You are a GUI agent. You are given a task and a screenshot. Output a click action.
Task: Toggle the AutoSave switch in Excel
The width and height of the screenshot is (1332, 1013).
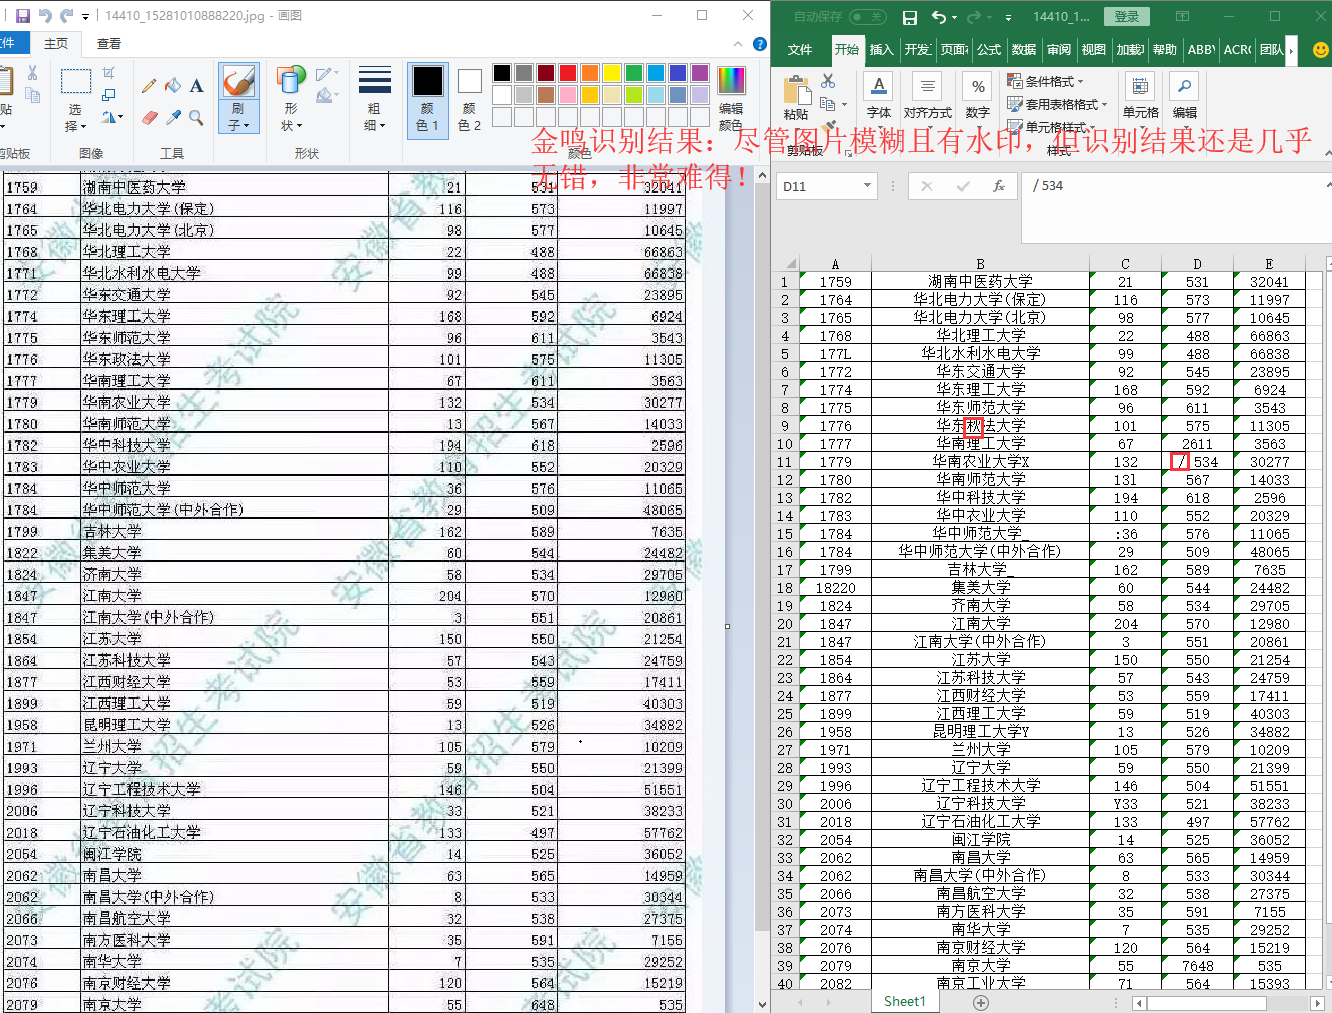(867, 17)
